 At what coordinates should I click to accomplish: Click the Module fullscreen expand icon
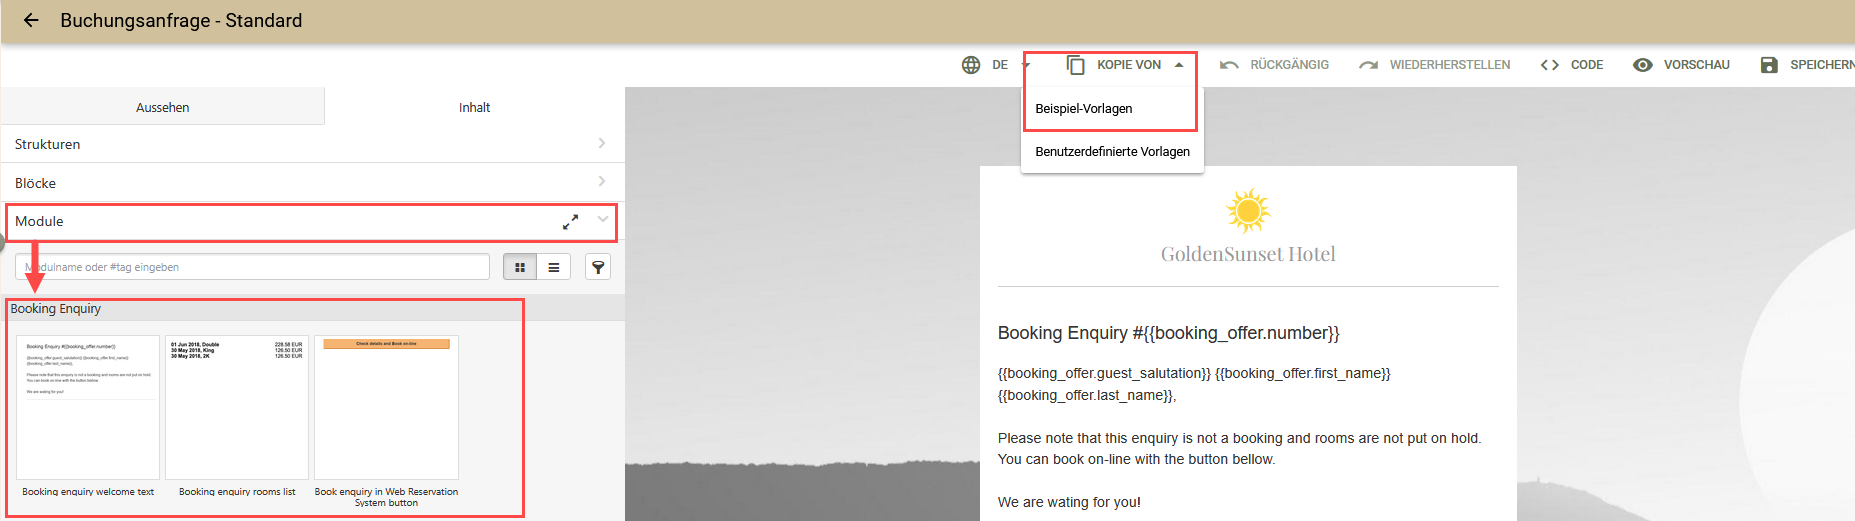point(570,222)
